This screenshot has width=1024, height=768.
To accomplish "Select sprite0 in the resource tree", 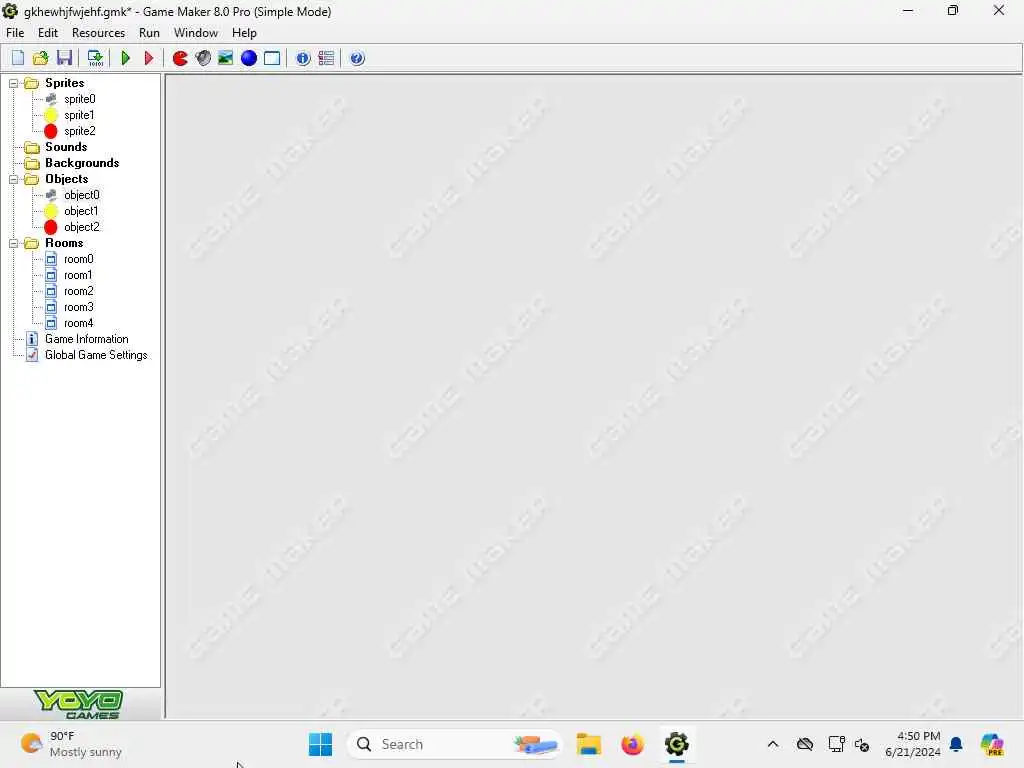I will pyautogui.click(x=80, y=99).
